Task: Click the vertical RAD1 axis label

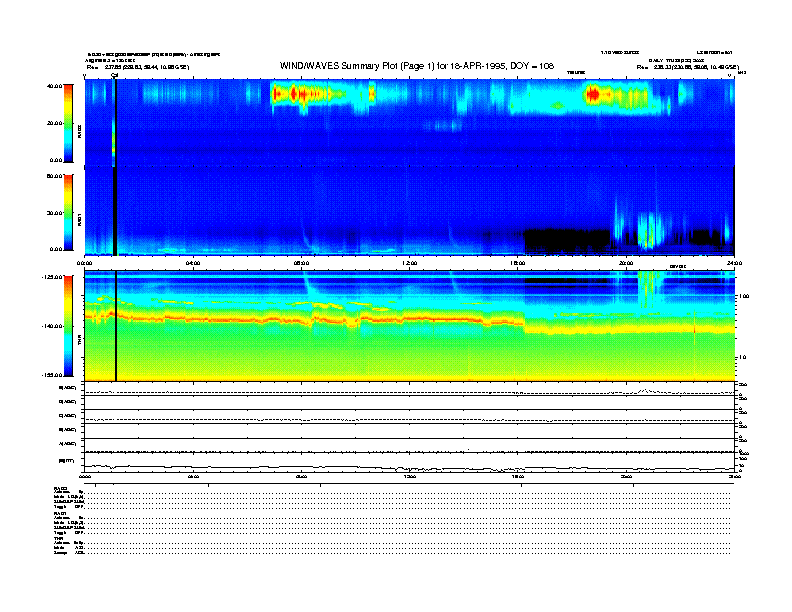Action: click(x=79, y=219)
